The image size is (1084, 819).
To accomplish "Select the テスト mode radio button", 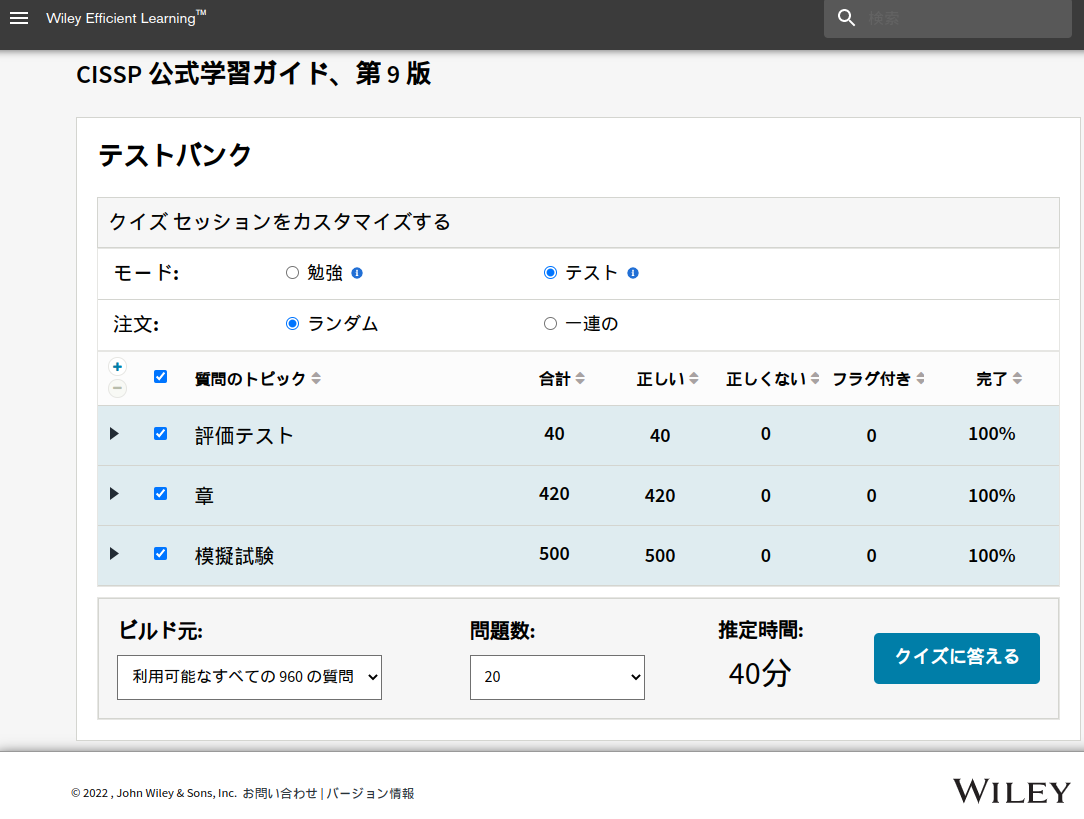I will [x=550, y=273].
